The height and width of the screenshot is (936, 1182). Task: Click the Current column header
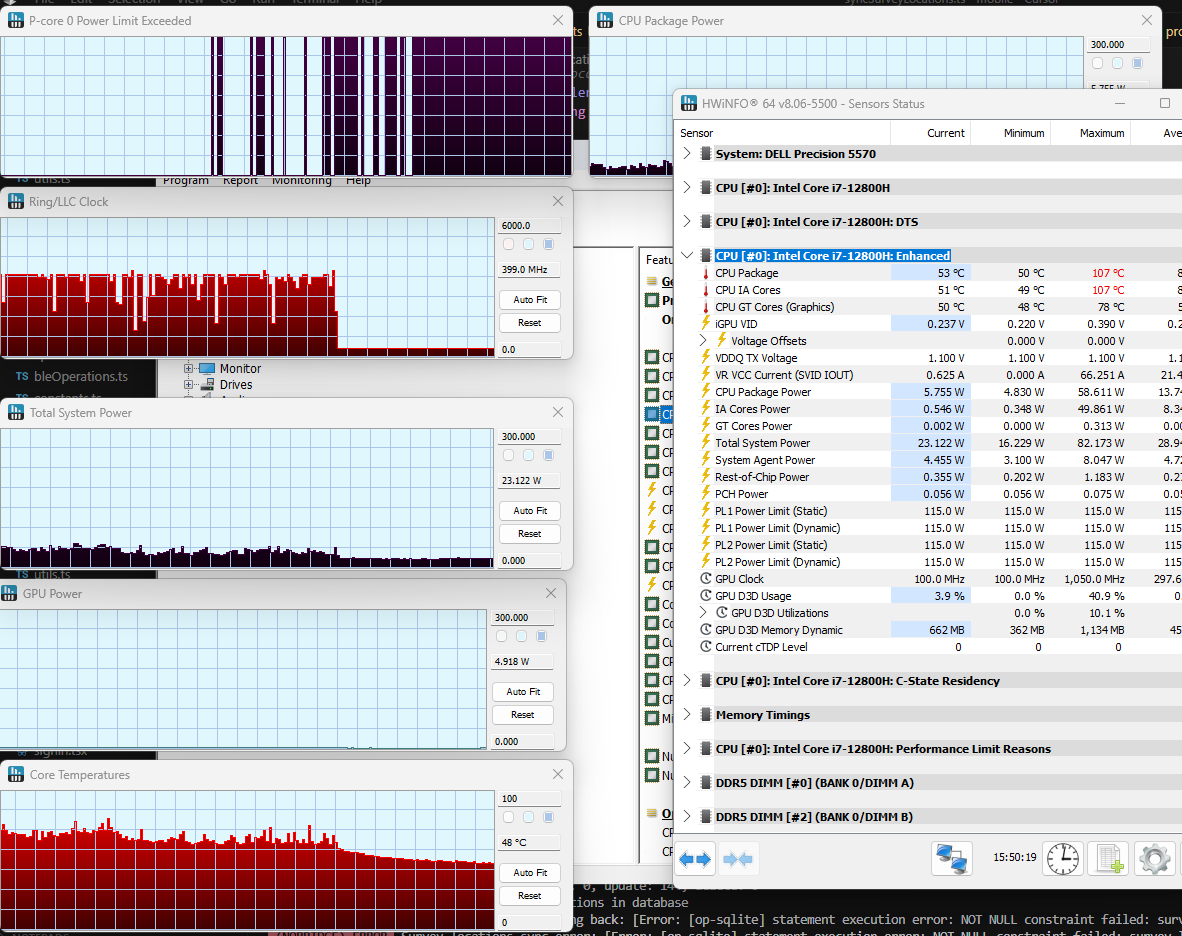930,133
